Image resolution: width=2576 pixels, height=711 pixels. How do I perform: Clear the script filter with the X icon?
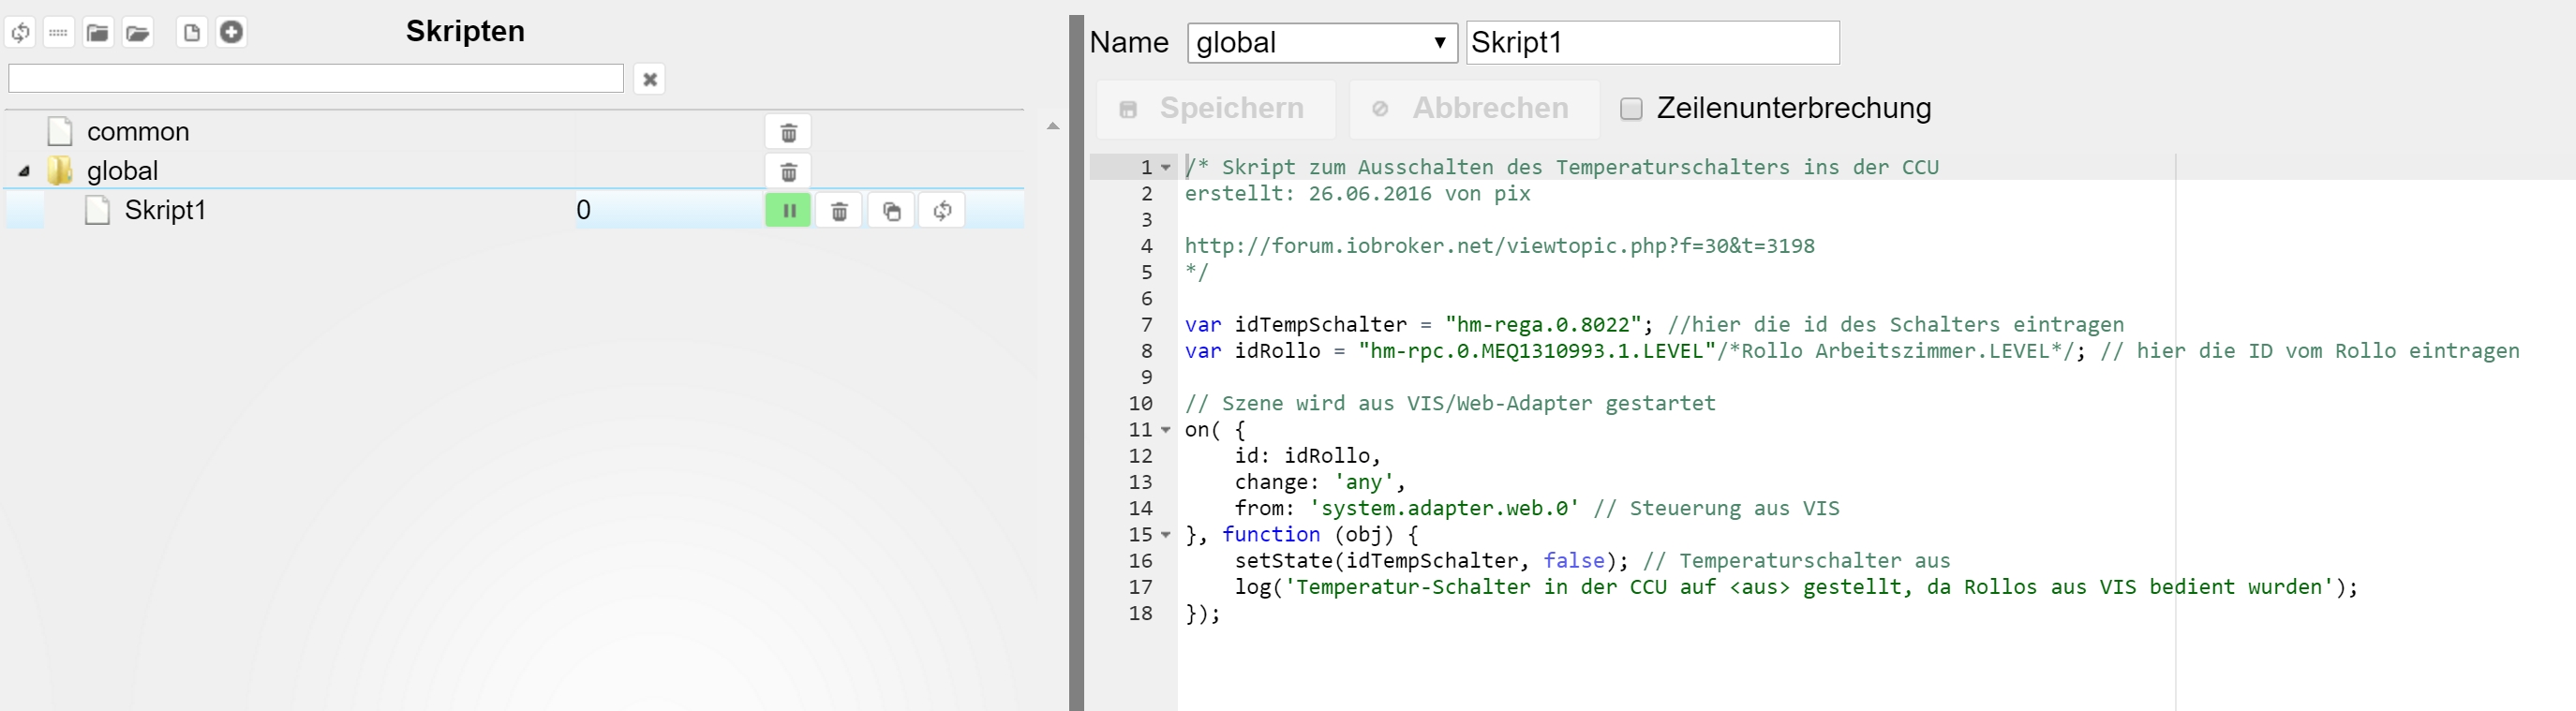pyautogui.click(x=650, y=79)
